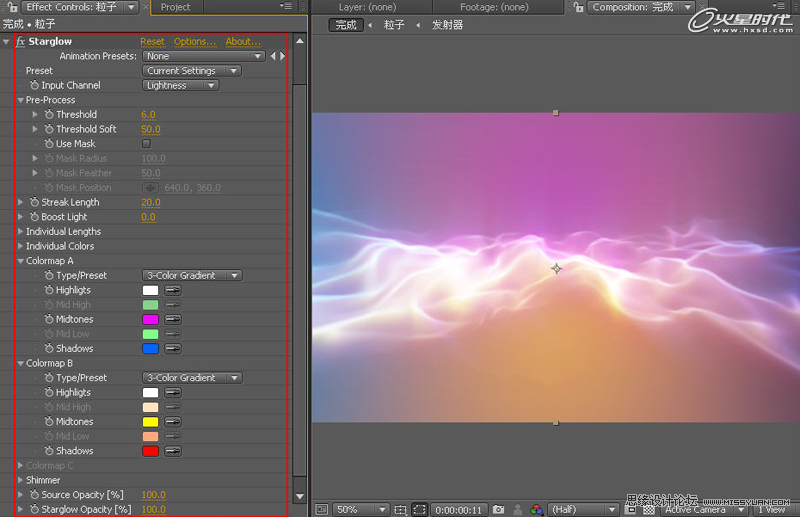
Task: Click Colormap B Shadows eyedropper
Action: pos(173,451)
